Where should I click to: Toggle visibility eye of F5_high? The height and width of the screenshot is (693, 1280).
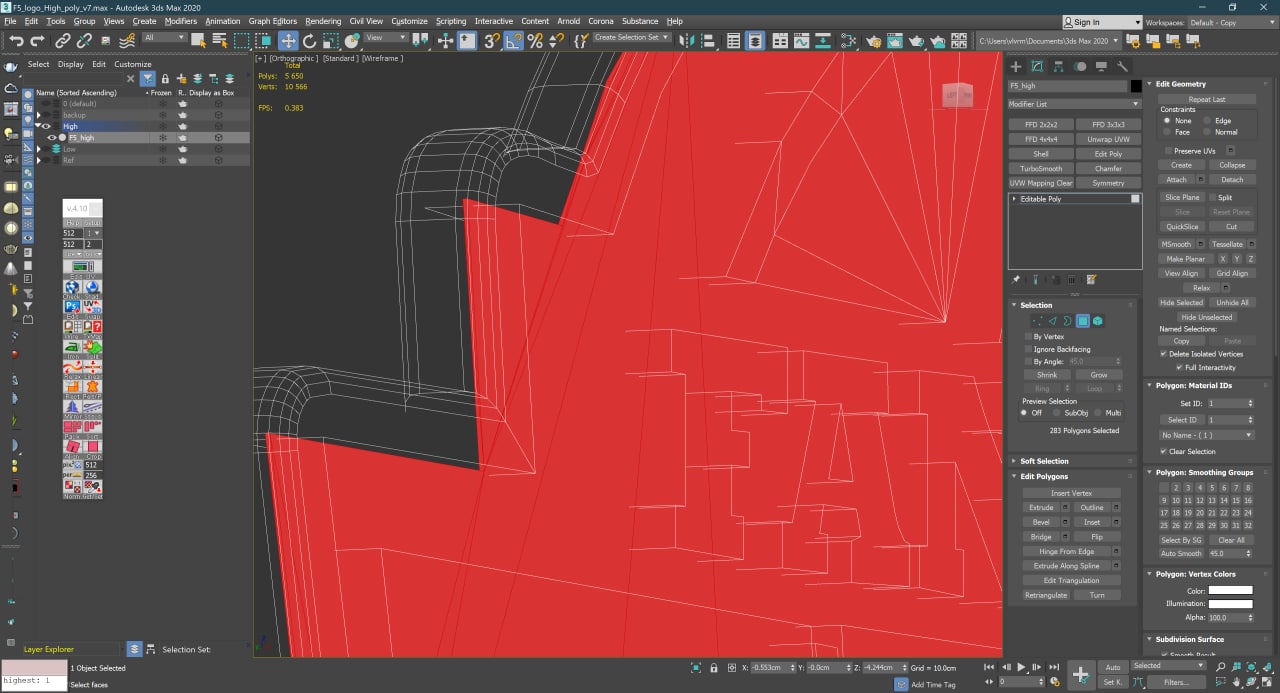click(52, 138)
